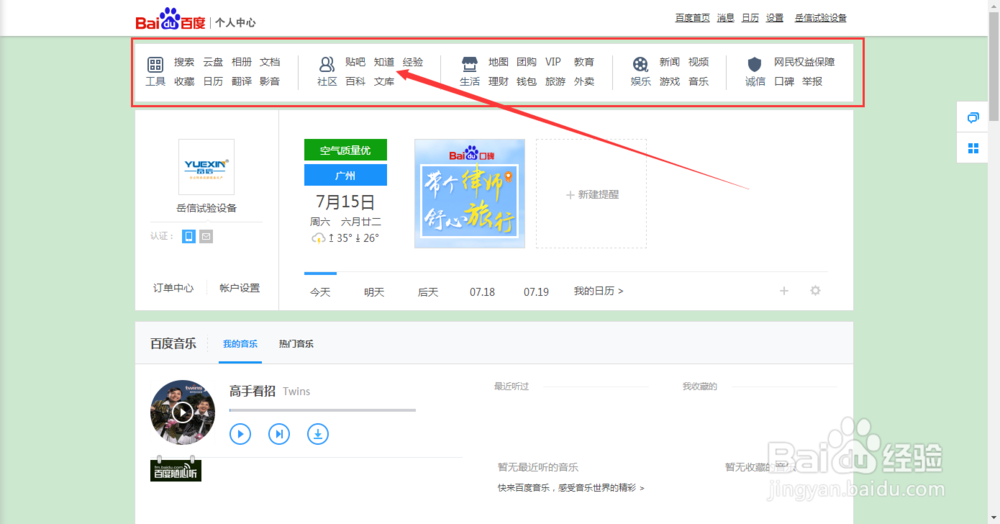Open the feedback chat icon on right sidebar
The height and width of the screenshot is (524, 1000).
click(x=973, y=117)
